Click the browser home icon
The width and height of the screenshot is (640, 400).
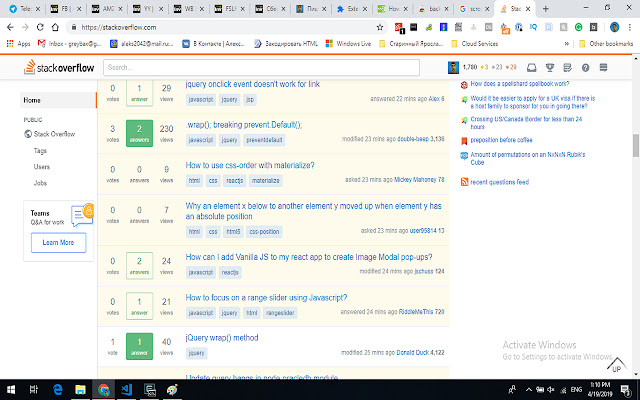point(55,27)
